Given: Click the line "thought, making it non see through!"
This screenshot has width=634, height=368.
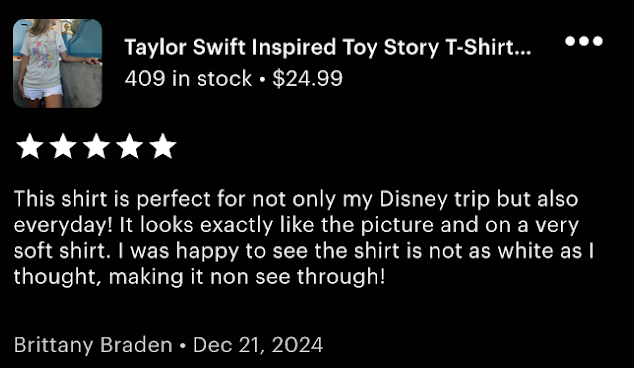Looking at the screenshot, I should coord(199,277).
